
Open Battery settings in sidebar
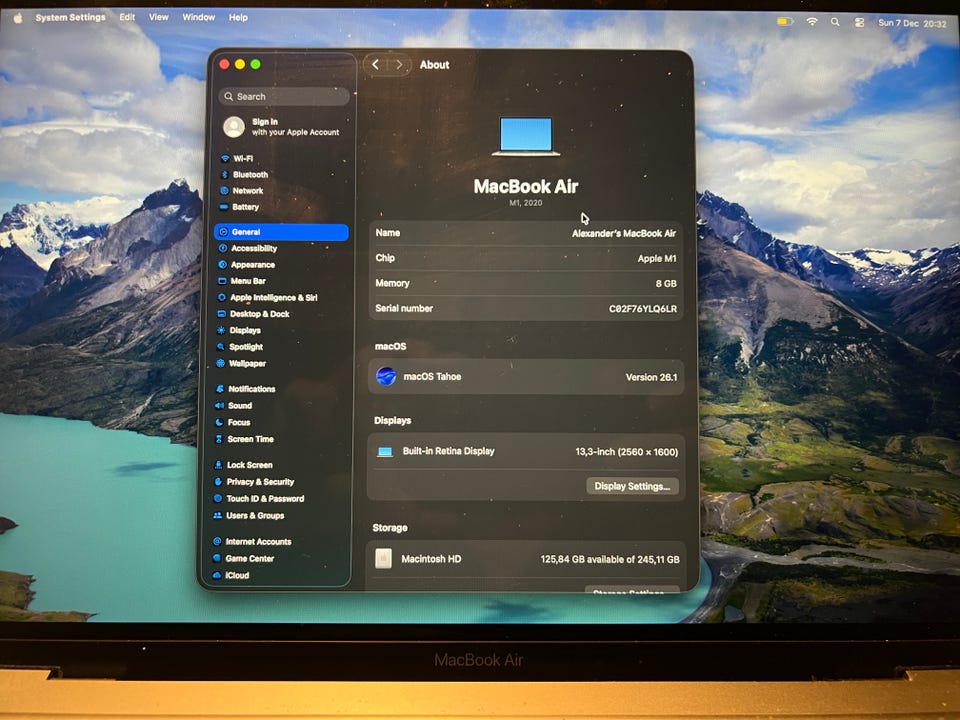pos(239,207)
